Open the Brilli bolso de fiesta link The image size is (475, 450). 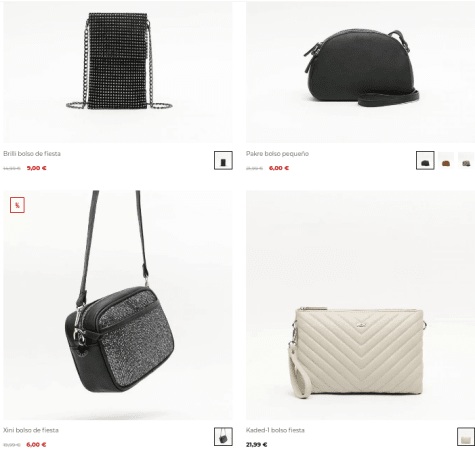click(32, 154)
